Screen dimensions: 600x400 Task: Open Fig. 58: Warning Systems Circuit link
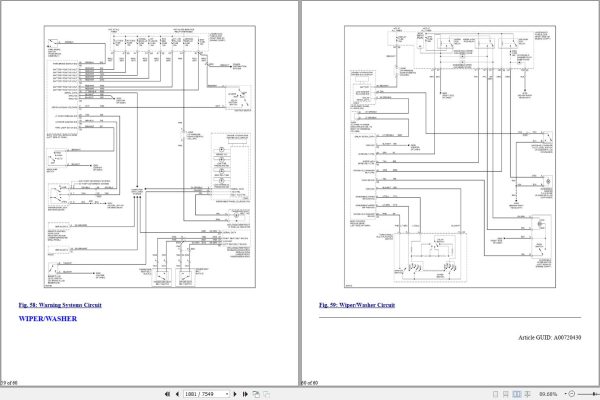click(x=60, y=305)
